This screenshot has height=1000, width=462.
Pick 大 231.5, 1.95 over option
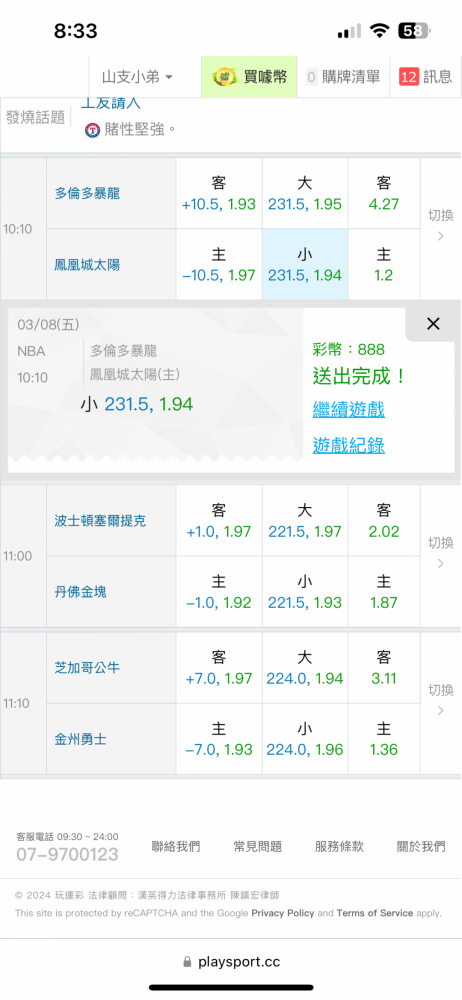pos(305,194)
